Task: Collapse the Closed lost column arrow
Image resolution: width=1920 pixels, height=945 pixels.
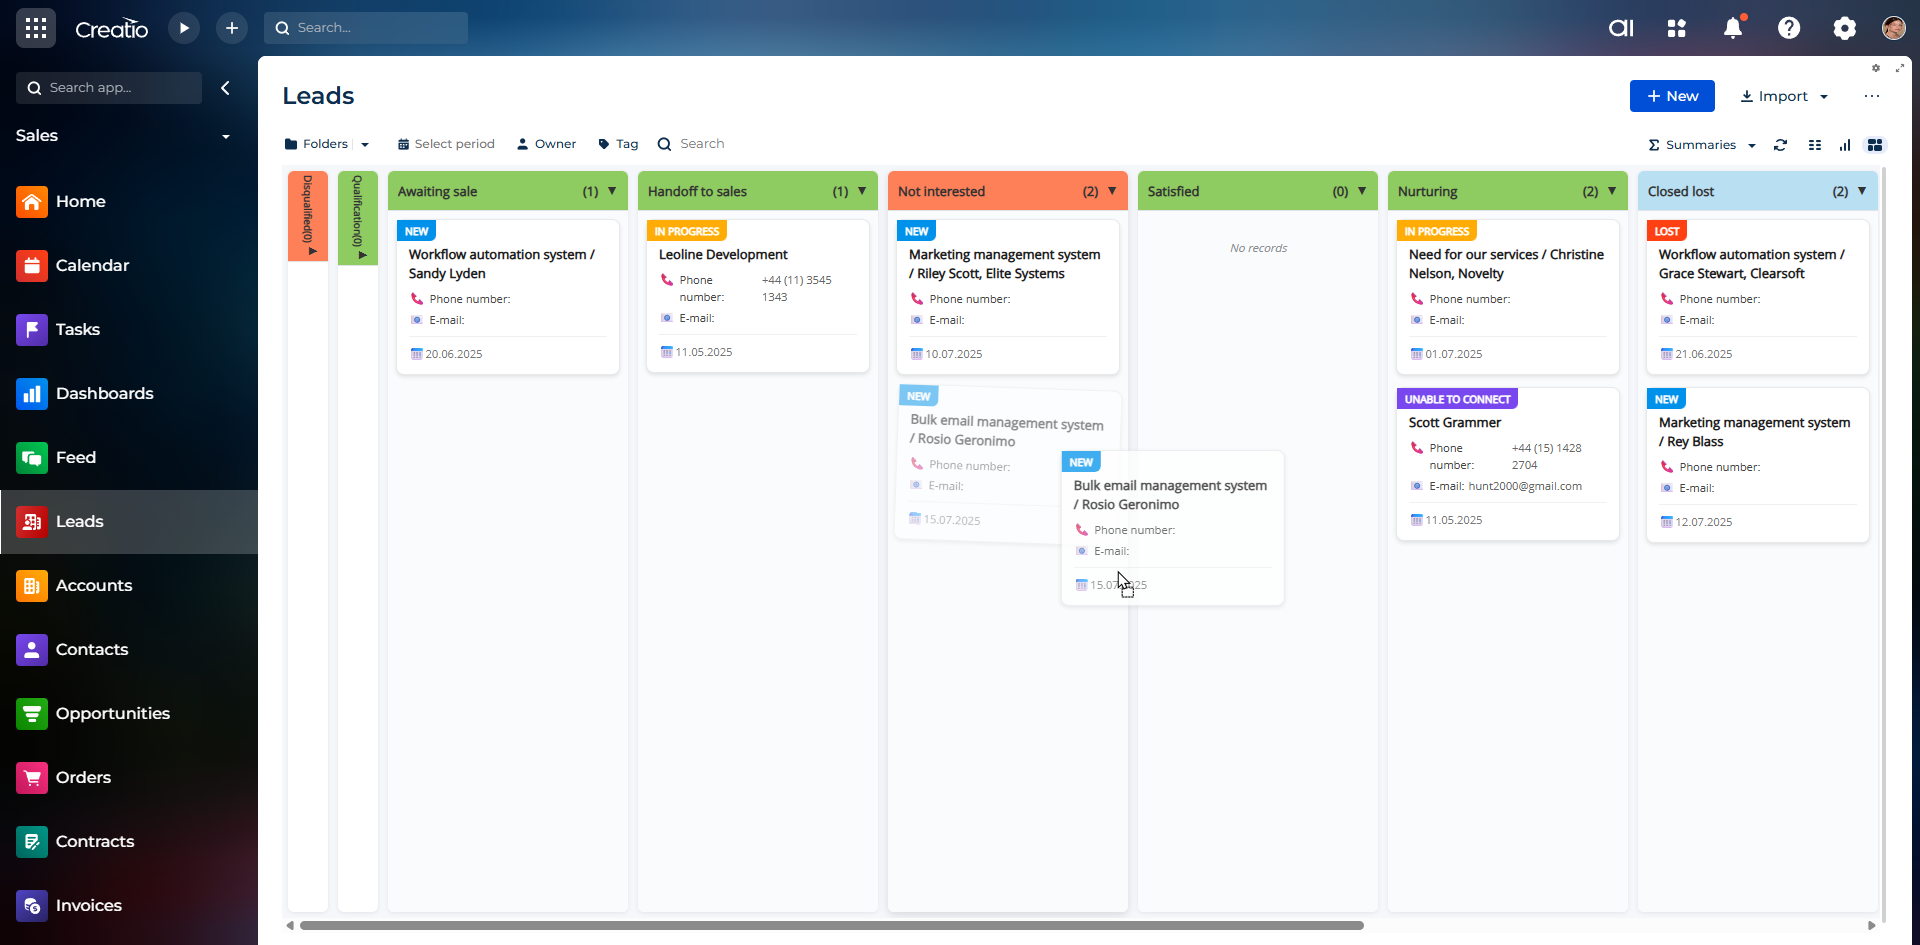Action: point(1862,191)
